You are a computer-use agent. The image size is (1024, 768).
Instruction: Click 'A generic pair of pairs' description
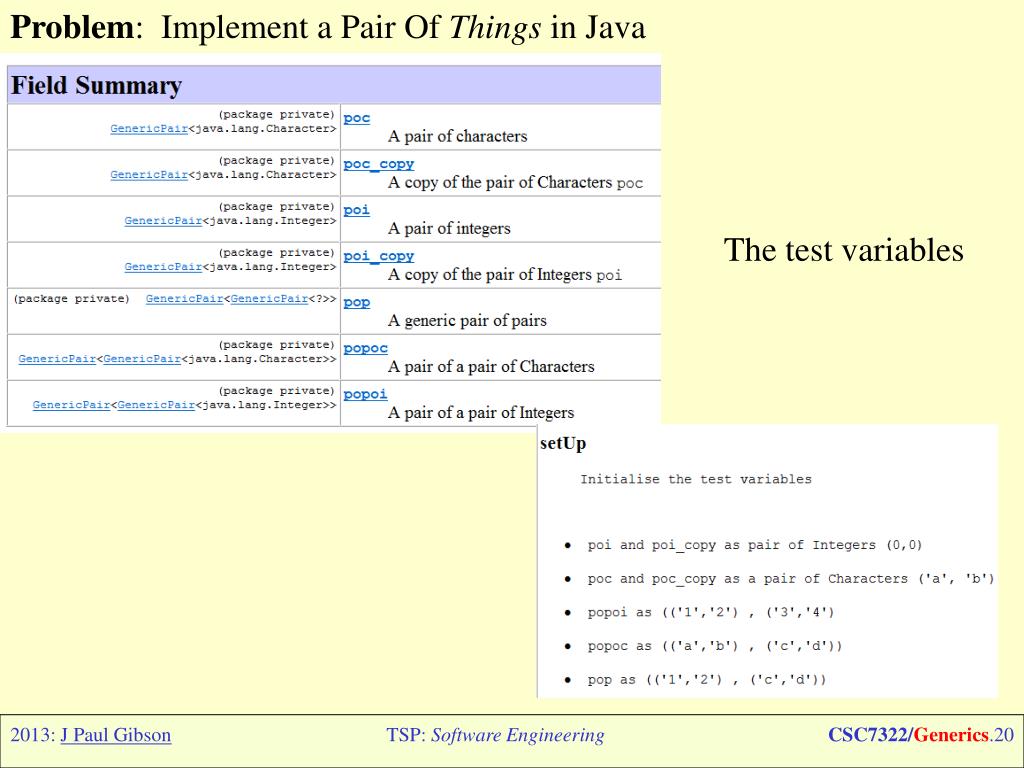click(x=467, y=321)
